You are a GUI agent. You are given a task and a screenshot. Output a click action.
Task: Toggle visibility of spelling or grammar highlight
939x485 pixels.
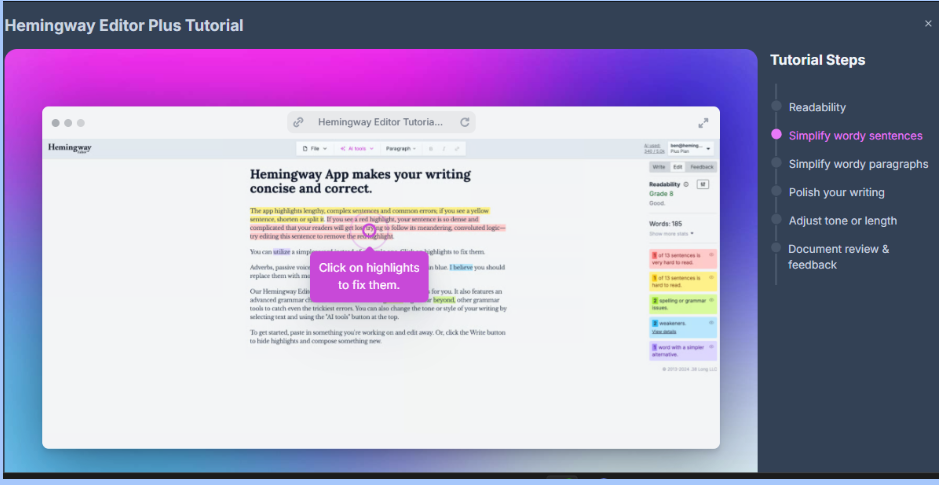[711, 300]
